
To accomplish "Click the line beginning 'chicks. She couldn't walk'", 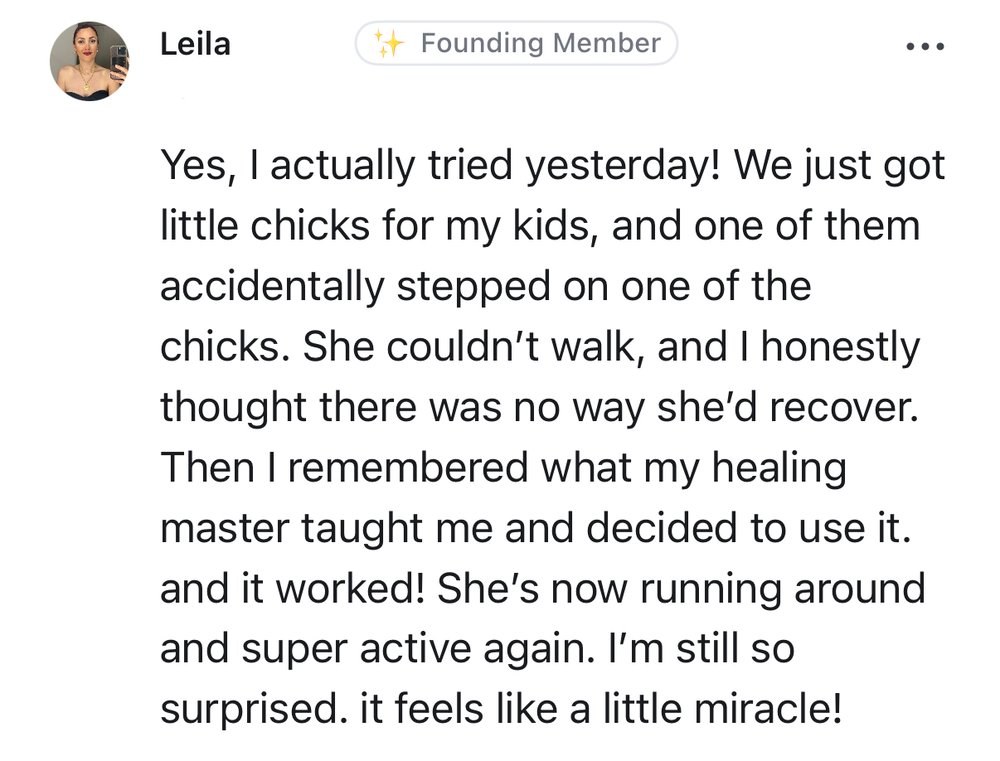I will pyautogui.click(x=540, y=346).
